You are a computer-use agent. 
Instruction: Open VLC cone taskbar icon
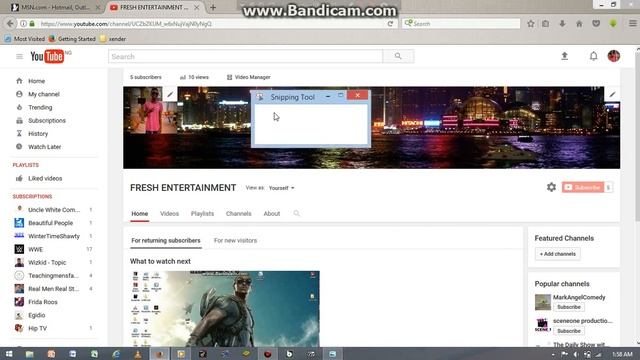138,354
